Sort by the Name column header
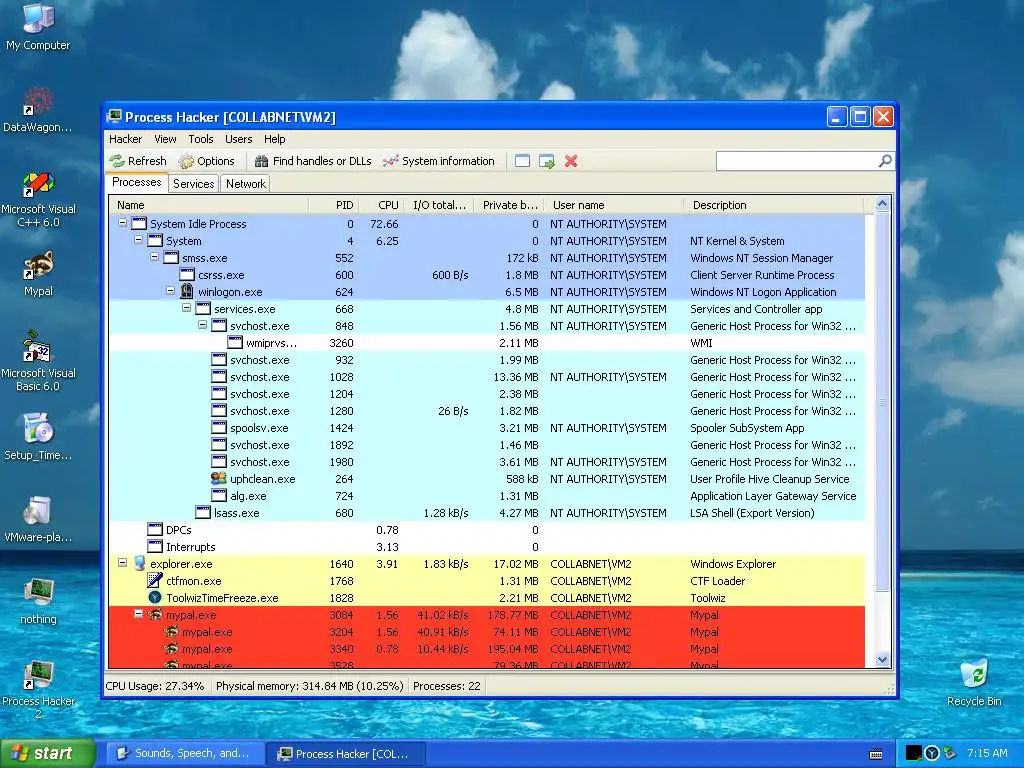Image resolution: width=1024 pixels, height=768 pixels. [x=208, y=205]
